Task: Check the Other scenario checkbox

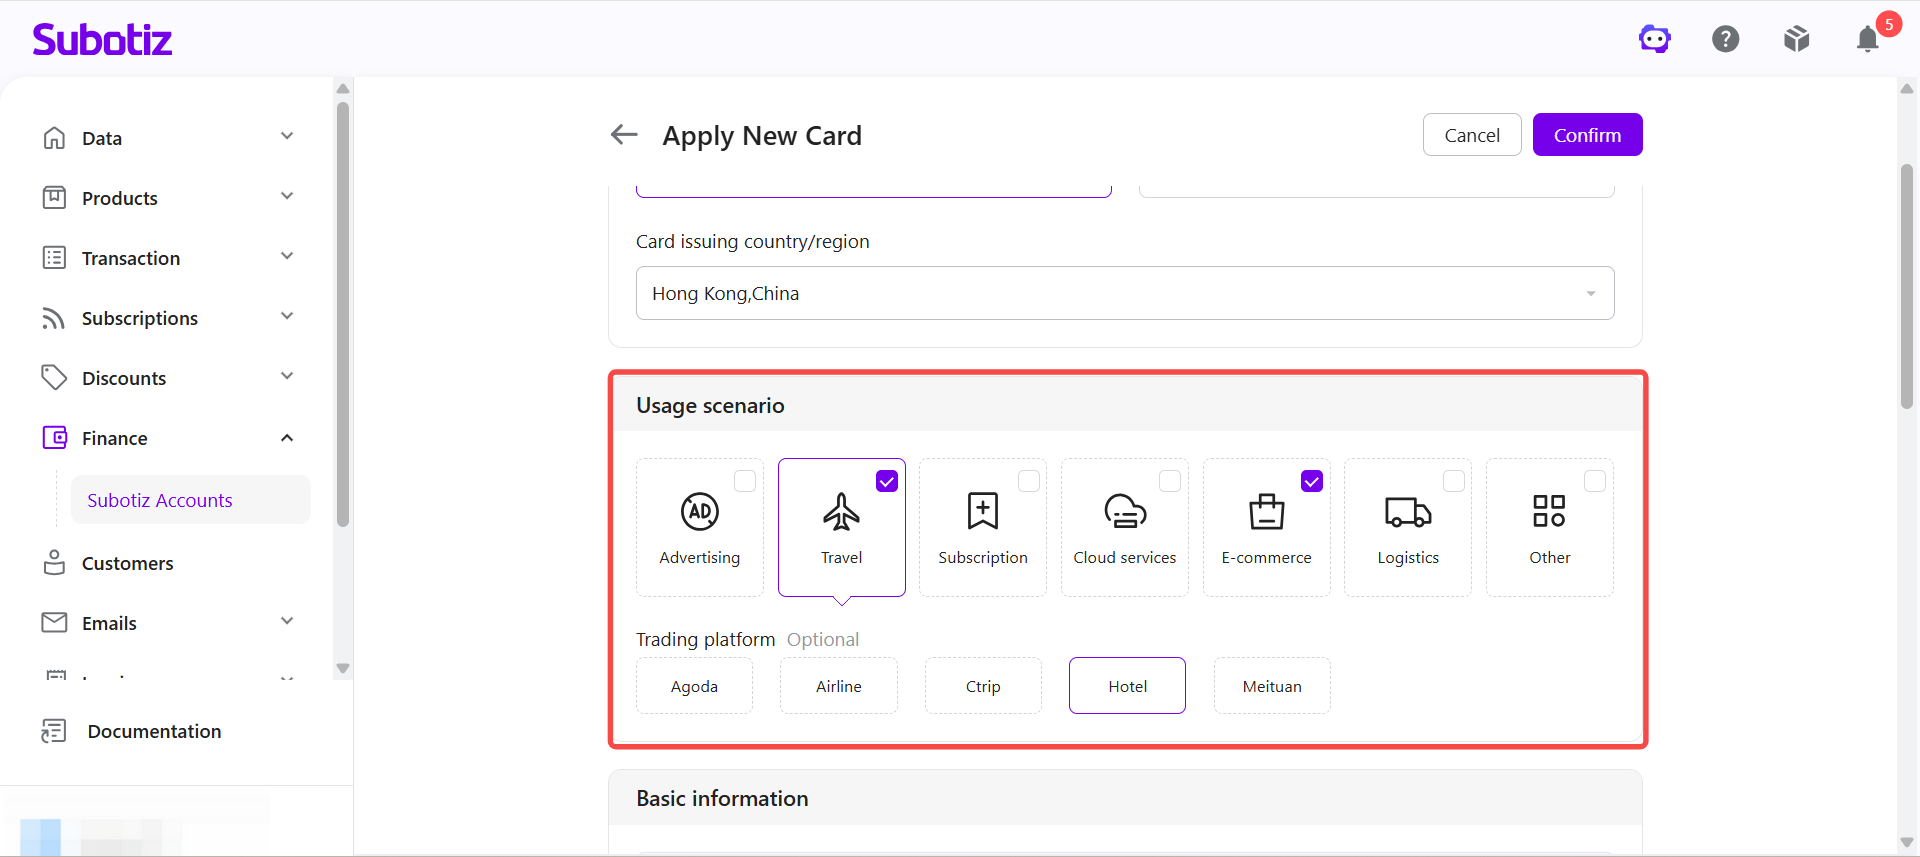Action: tap(1595, 481)
